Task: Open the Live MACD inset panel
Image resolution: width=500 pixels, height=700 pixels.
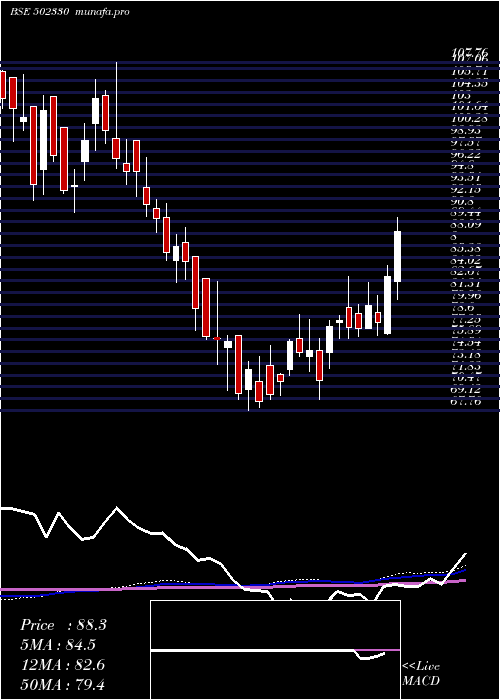Action: click(275, 650)
